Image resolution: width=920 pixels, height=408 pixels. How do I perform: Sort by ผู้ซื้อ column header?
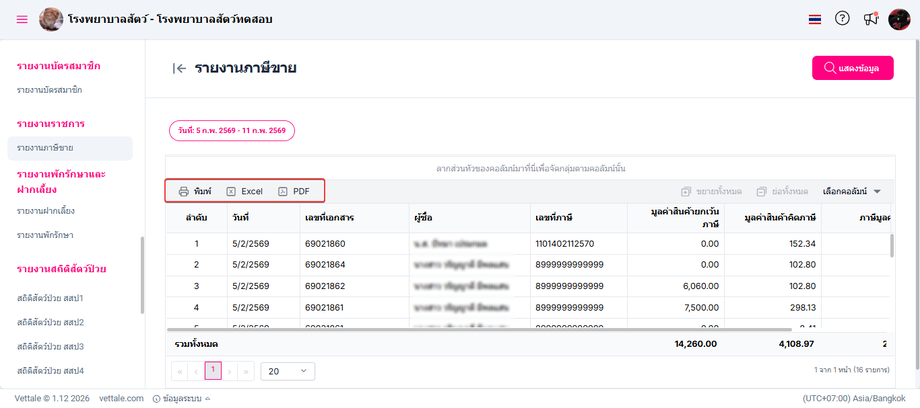coord(470,218)
